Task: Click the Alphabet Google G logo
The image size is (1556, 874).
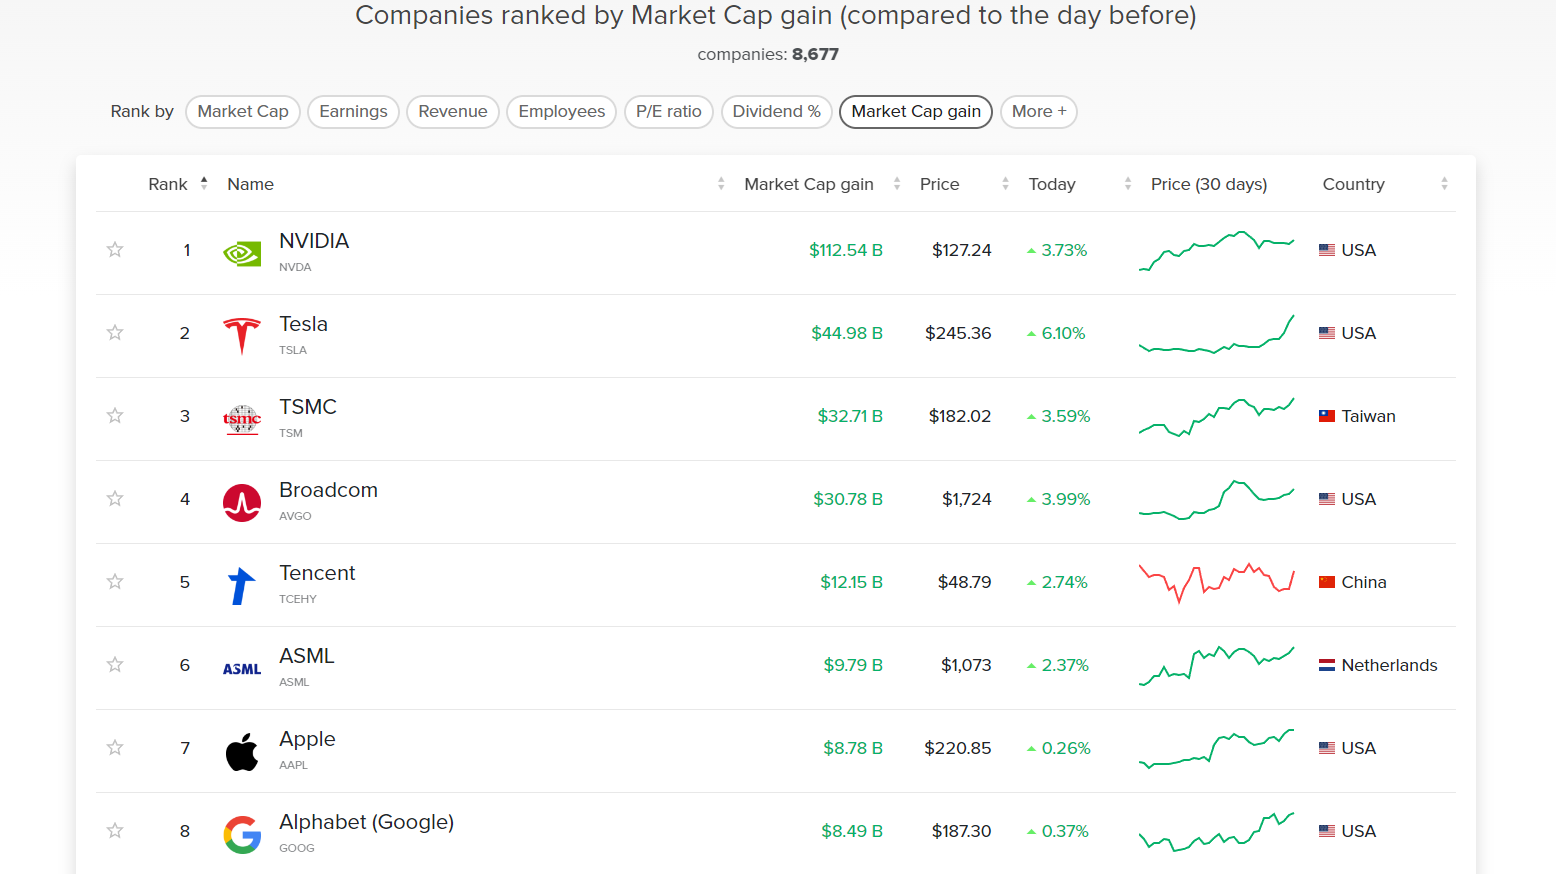Action: click(x=242, y=834)
